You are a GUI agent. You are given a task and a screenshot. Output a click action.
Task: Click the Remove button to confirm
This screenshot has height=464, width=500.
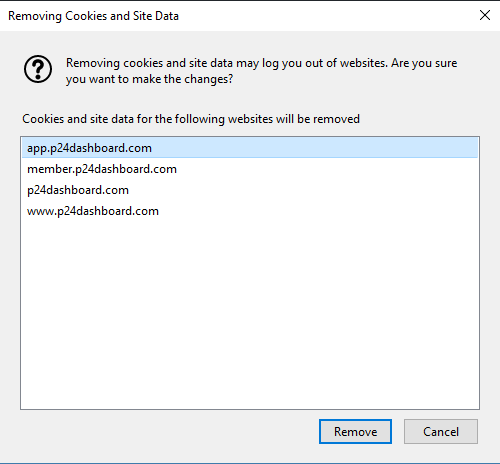[355, 431]
